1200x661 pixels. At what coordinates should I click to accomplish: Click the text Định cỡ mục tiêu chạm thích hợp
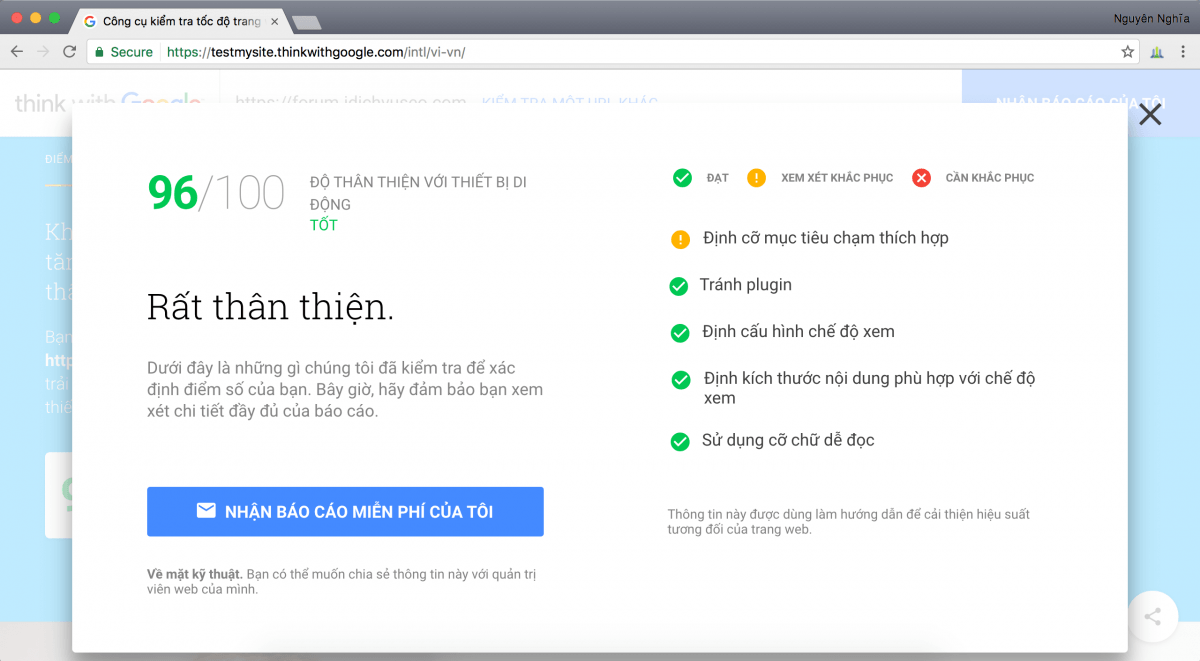point(826,238)
